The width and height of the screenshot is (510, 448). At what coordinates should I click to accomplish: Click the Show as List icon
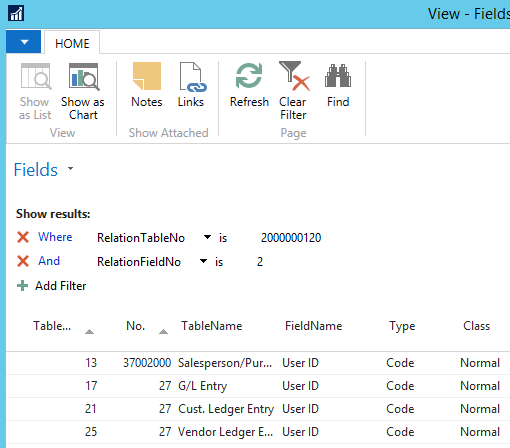(x=36, y=77)
